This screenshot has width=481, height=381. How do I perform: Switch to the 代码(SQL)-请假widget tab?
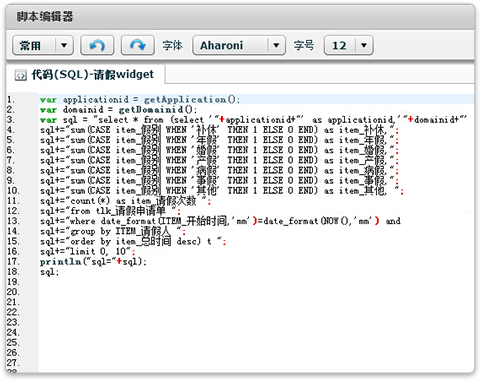pos(85,74)
